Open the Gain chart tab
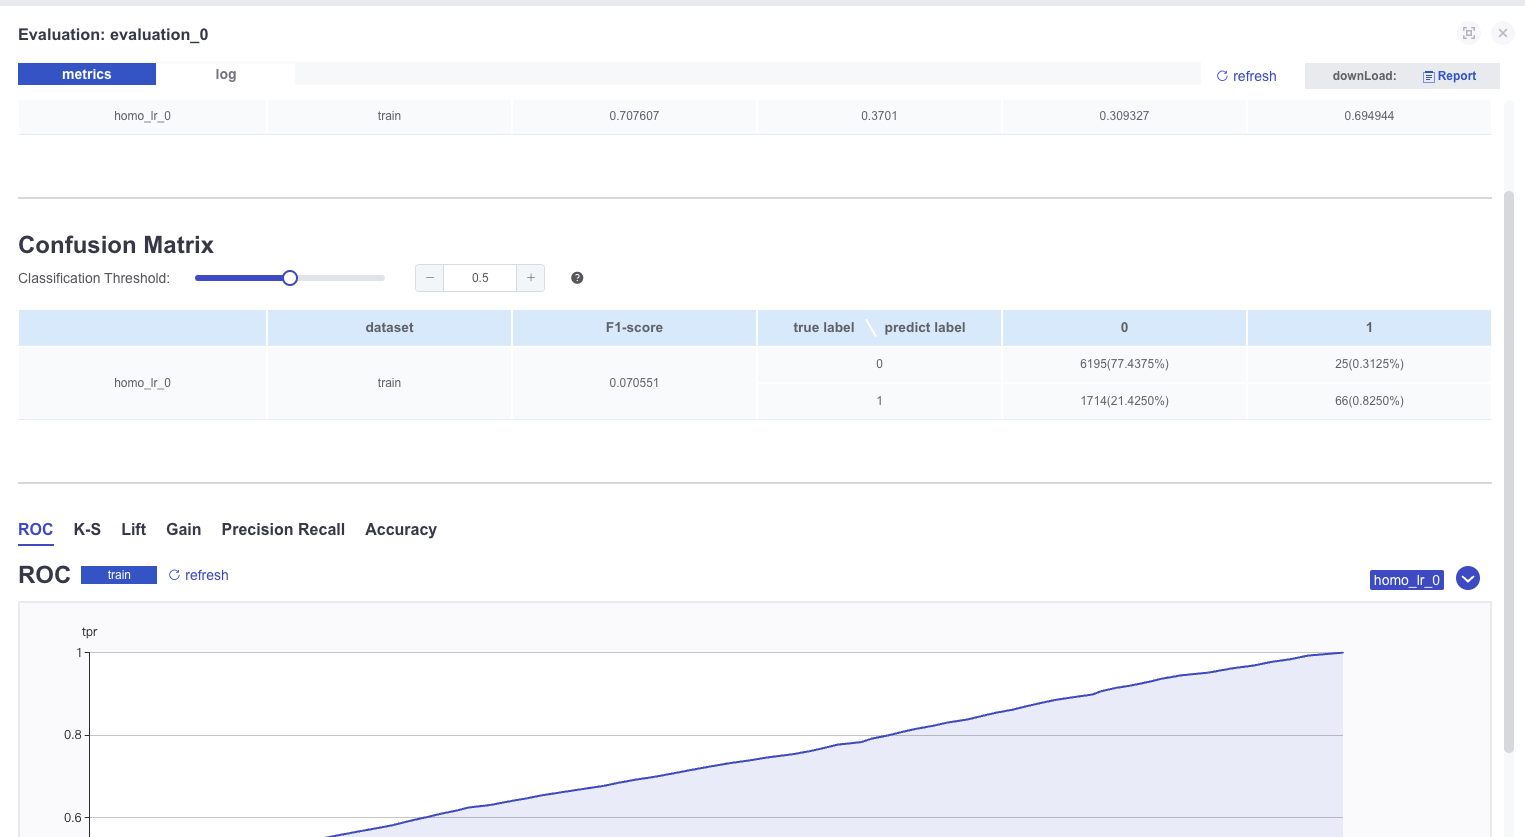This screenshot has width=1525, height=837. (183, 529)
